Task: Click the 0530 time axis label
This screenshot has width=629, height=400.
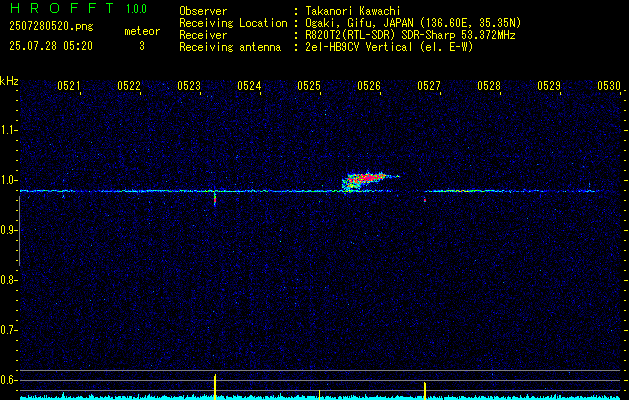Action: [x=609, y=85]
